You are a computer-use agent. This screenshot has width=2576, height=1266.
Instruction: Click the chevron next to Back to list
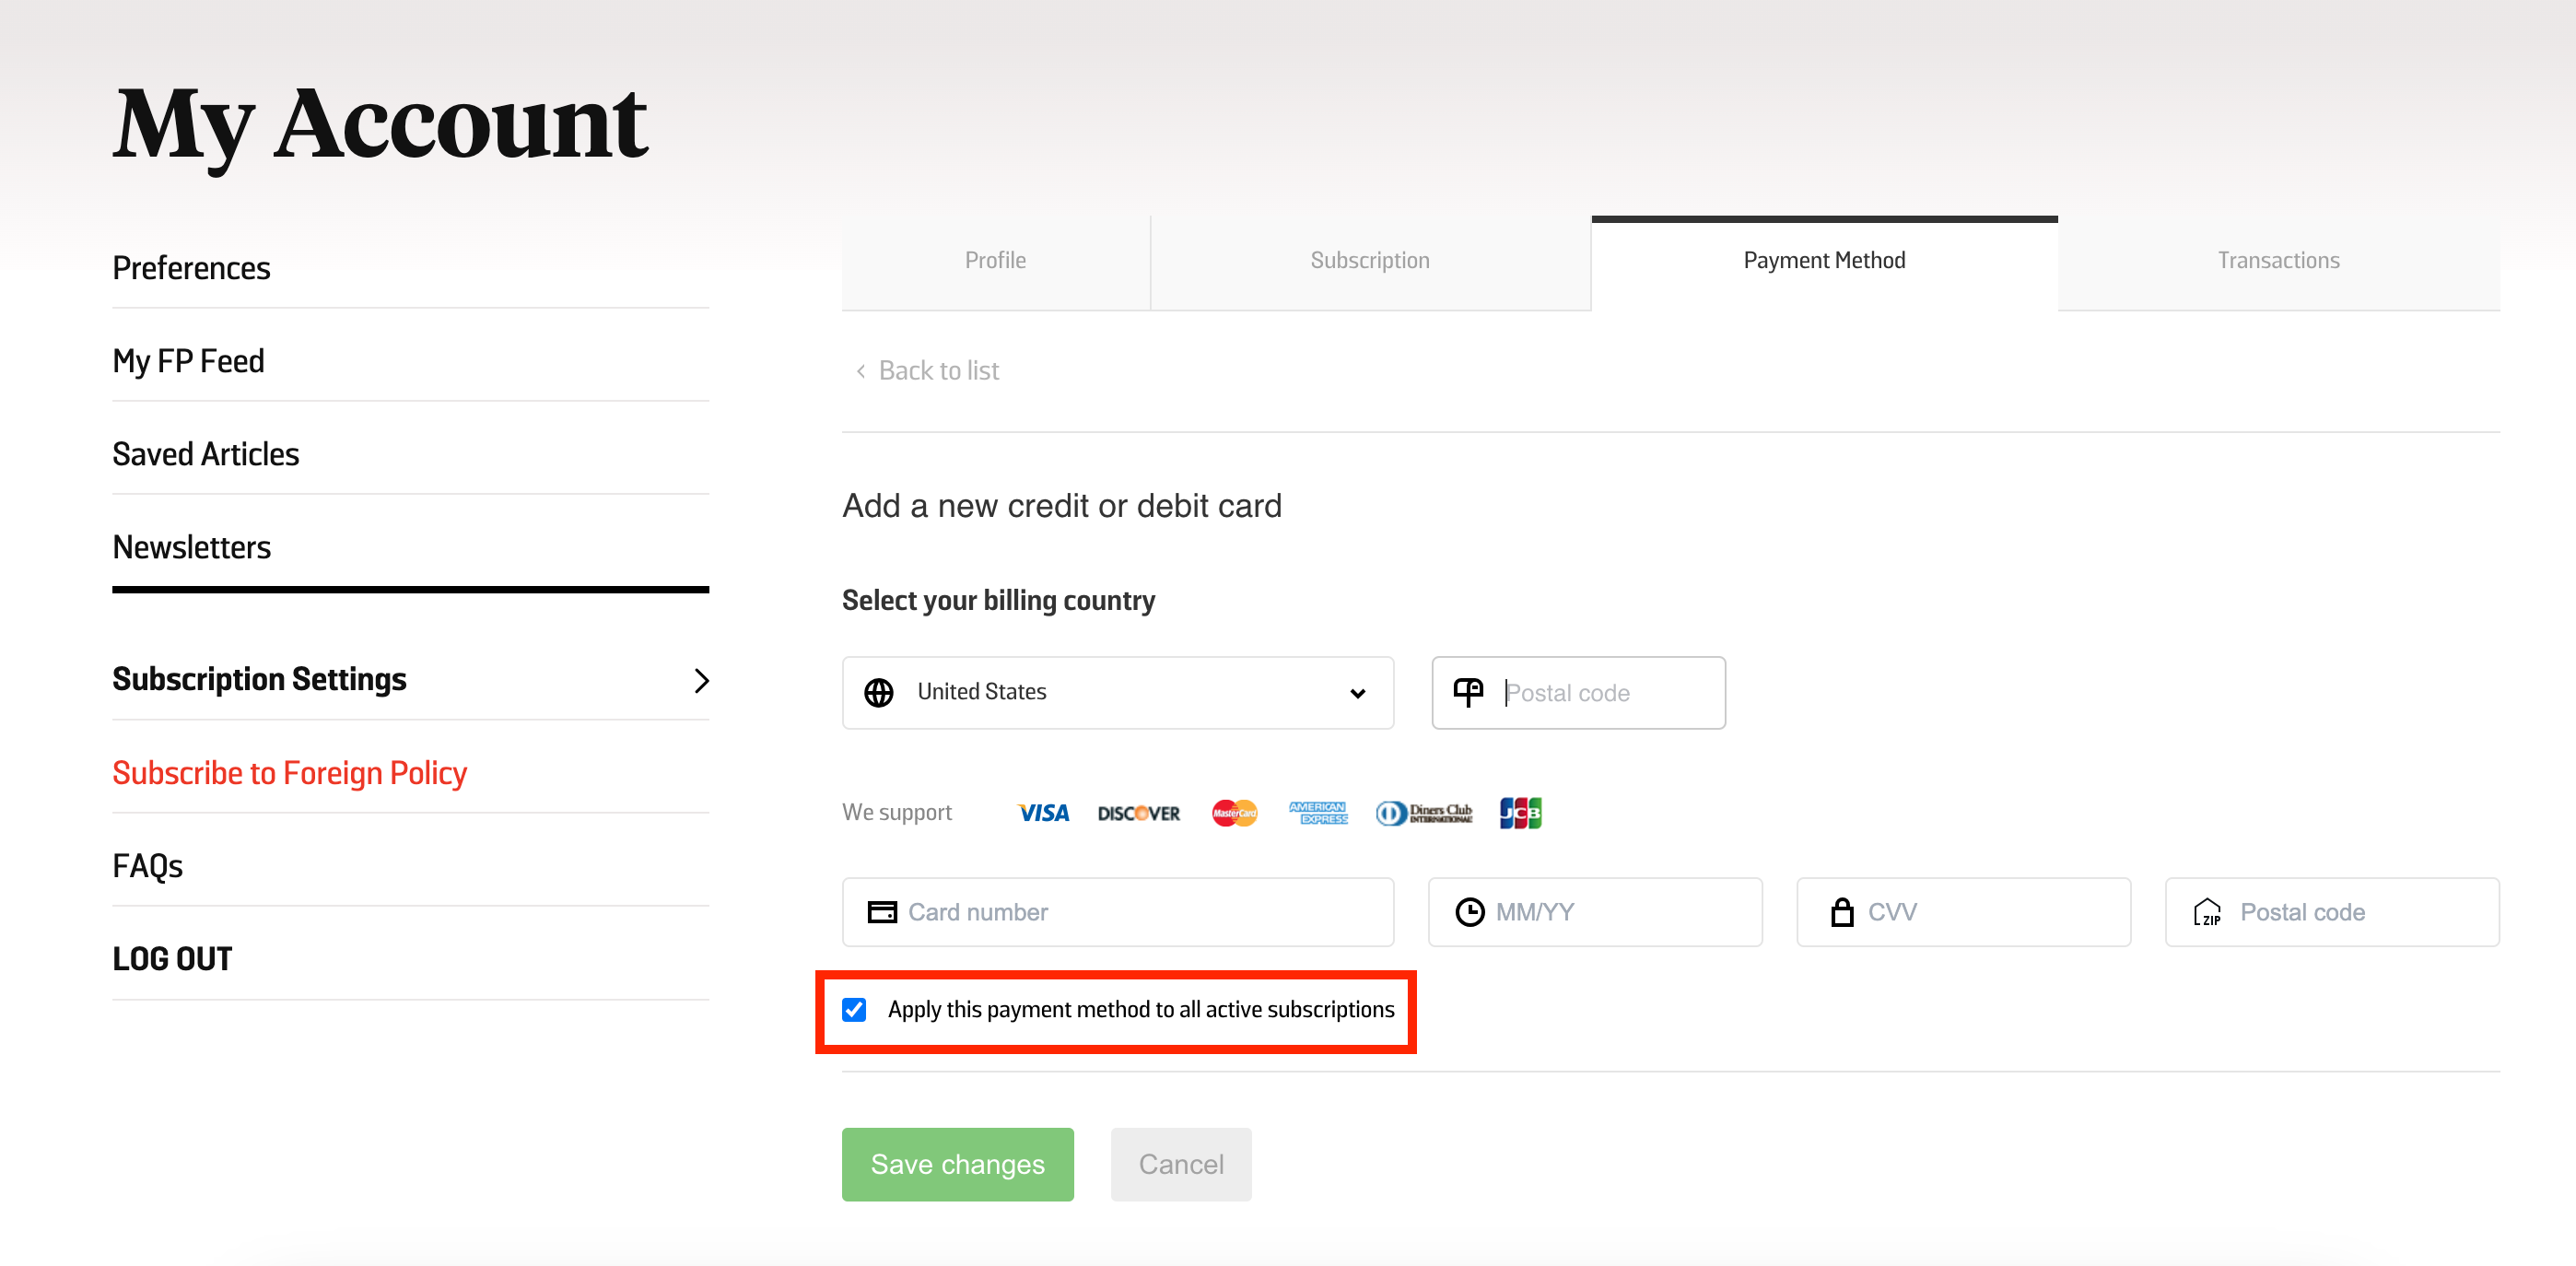861,370
